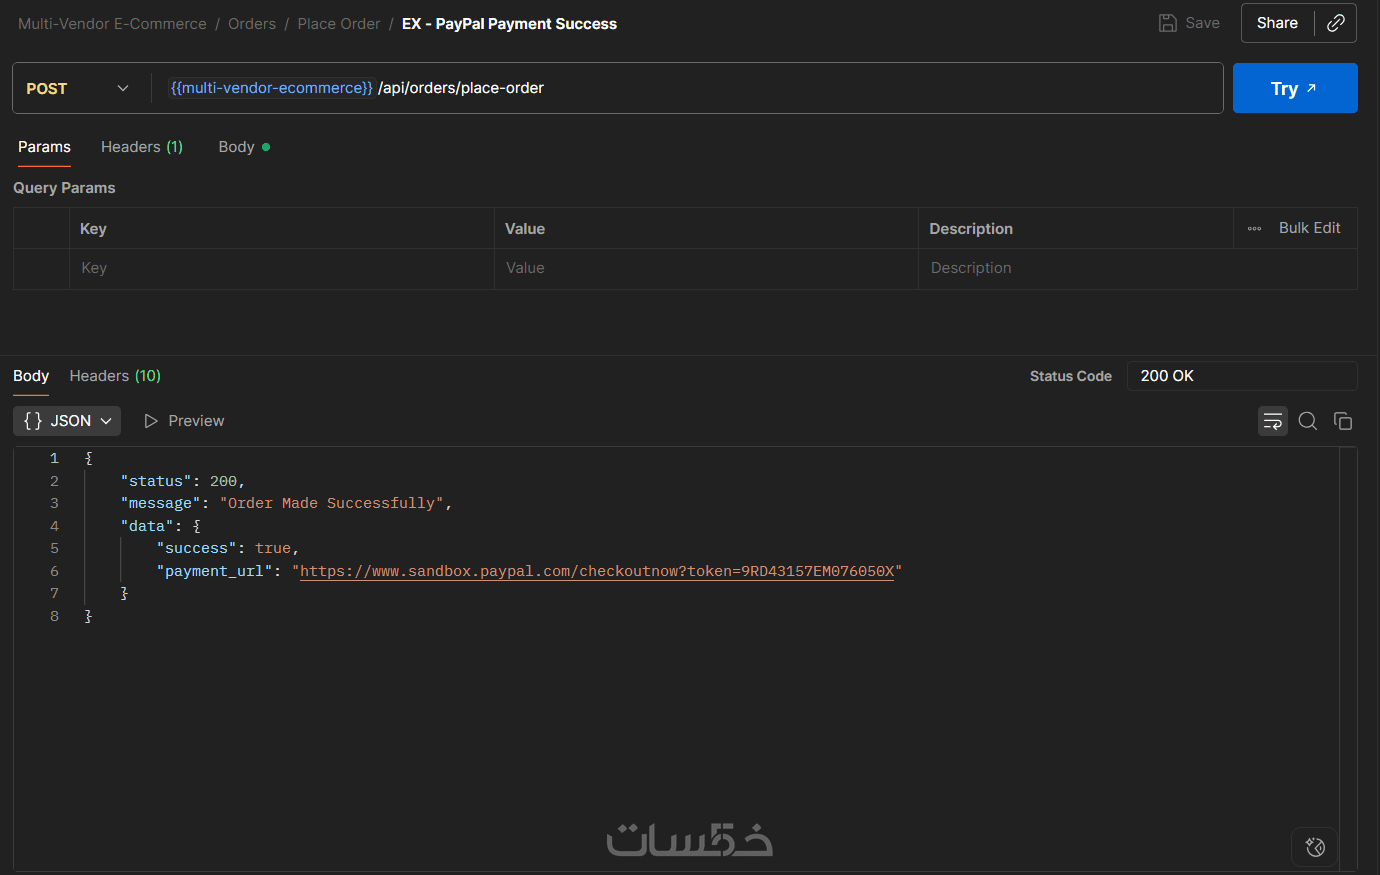The image size is (1380, 875).
Task: Open the PayPal sandbox payment_url link
Action: click(597, 571)
